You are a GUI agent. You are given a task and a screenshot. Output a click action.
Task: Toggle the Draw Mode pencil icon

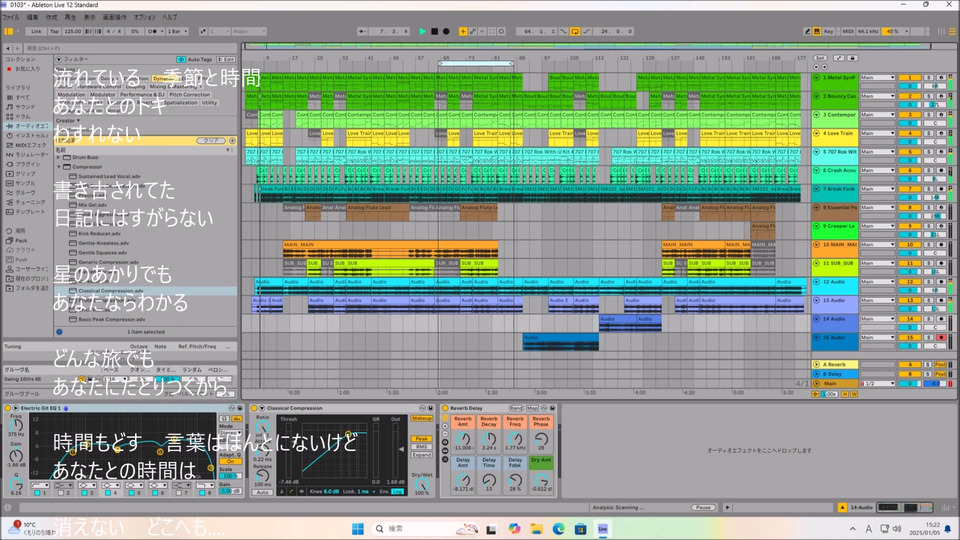coord(807,31)
